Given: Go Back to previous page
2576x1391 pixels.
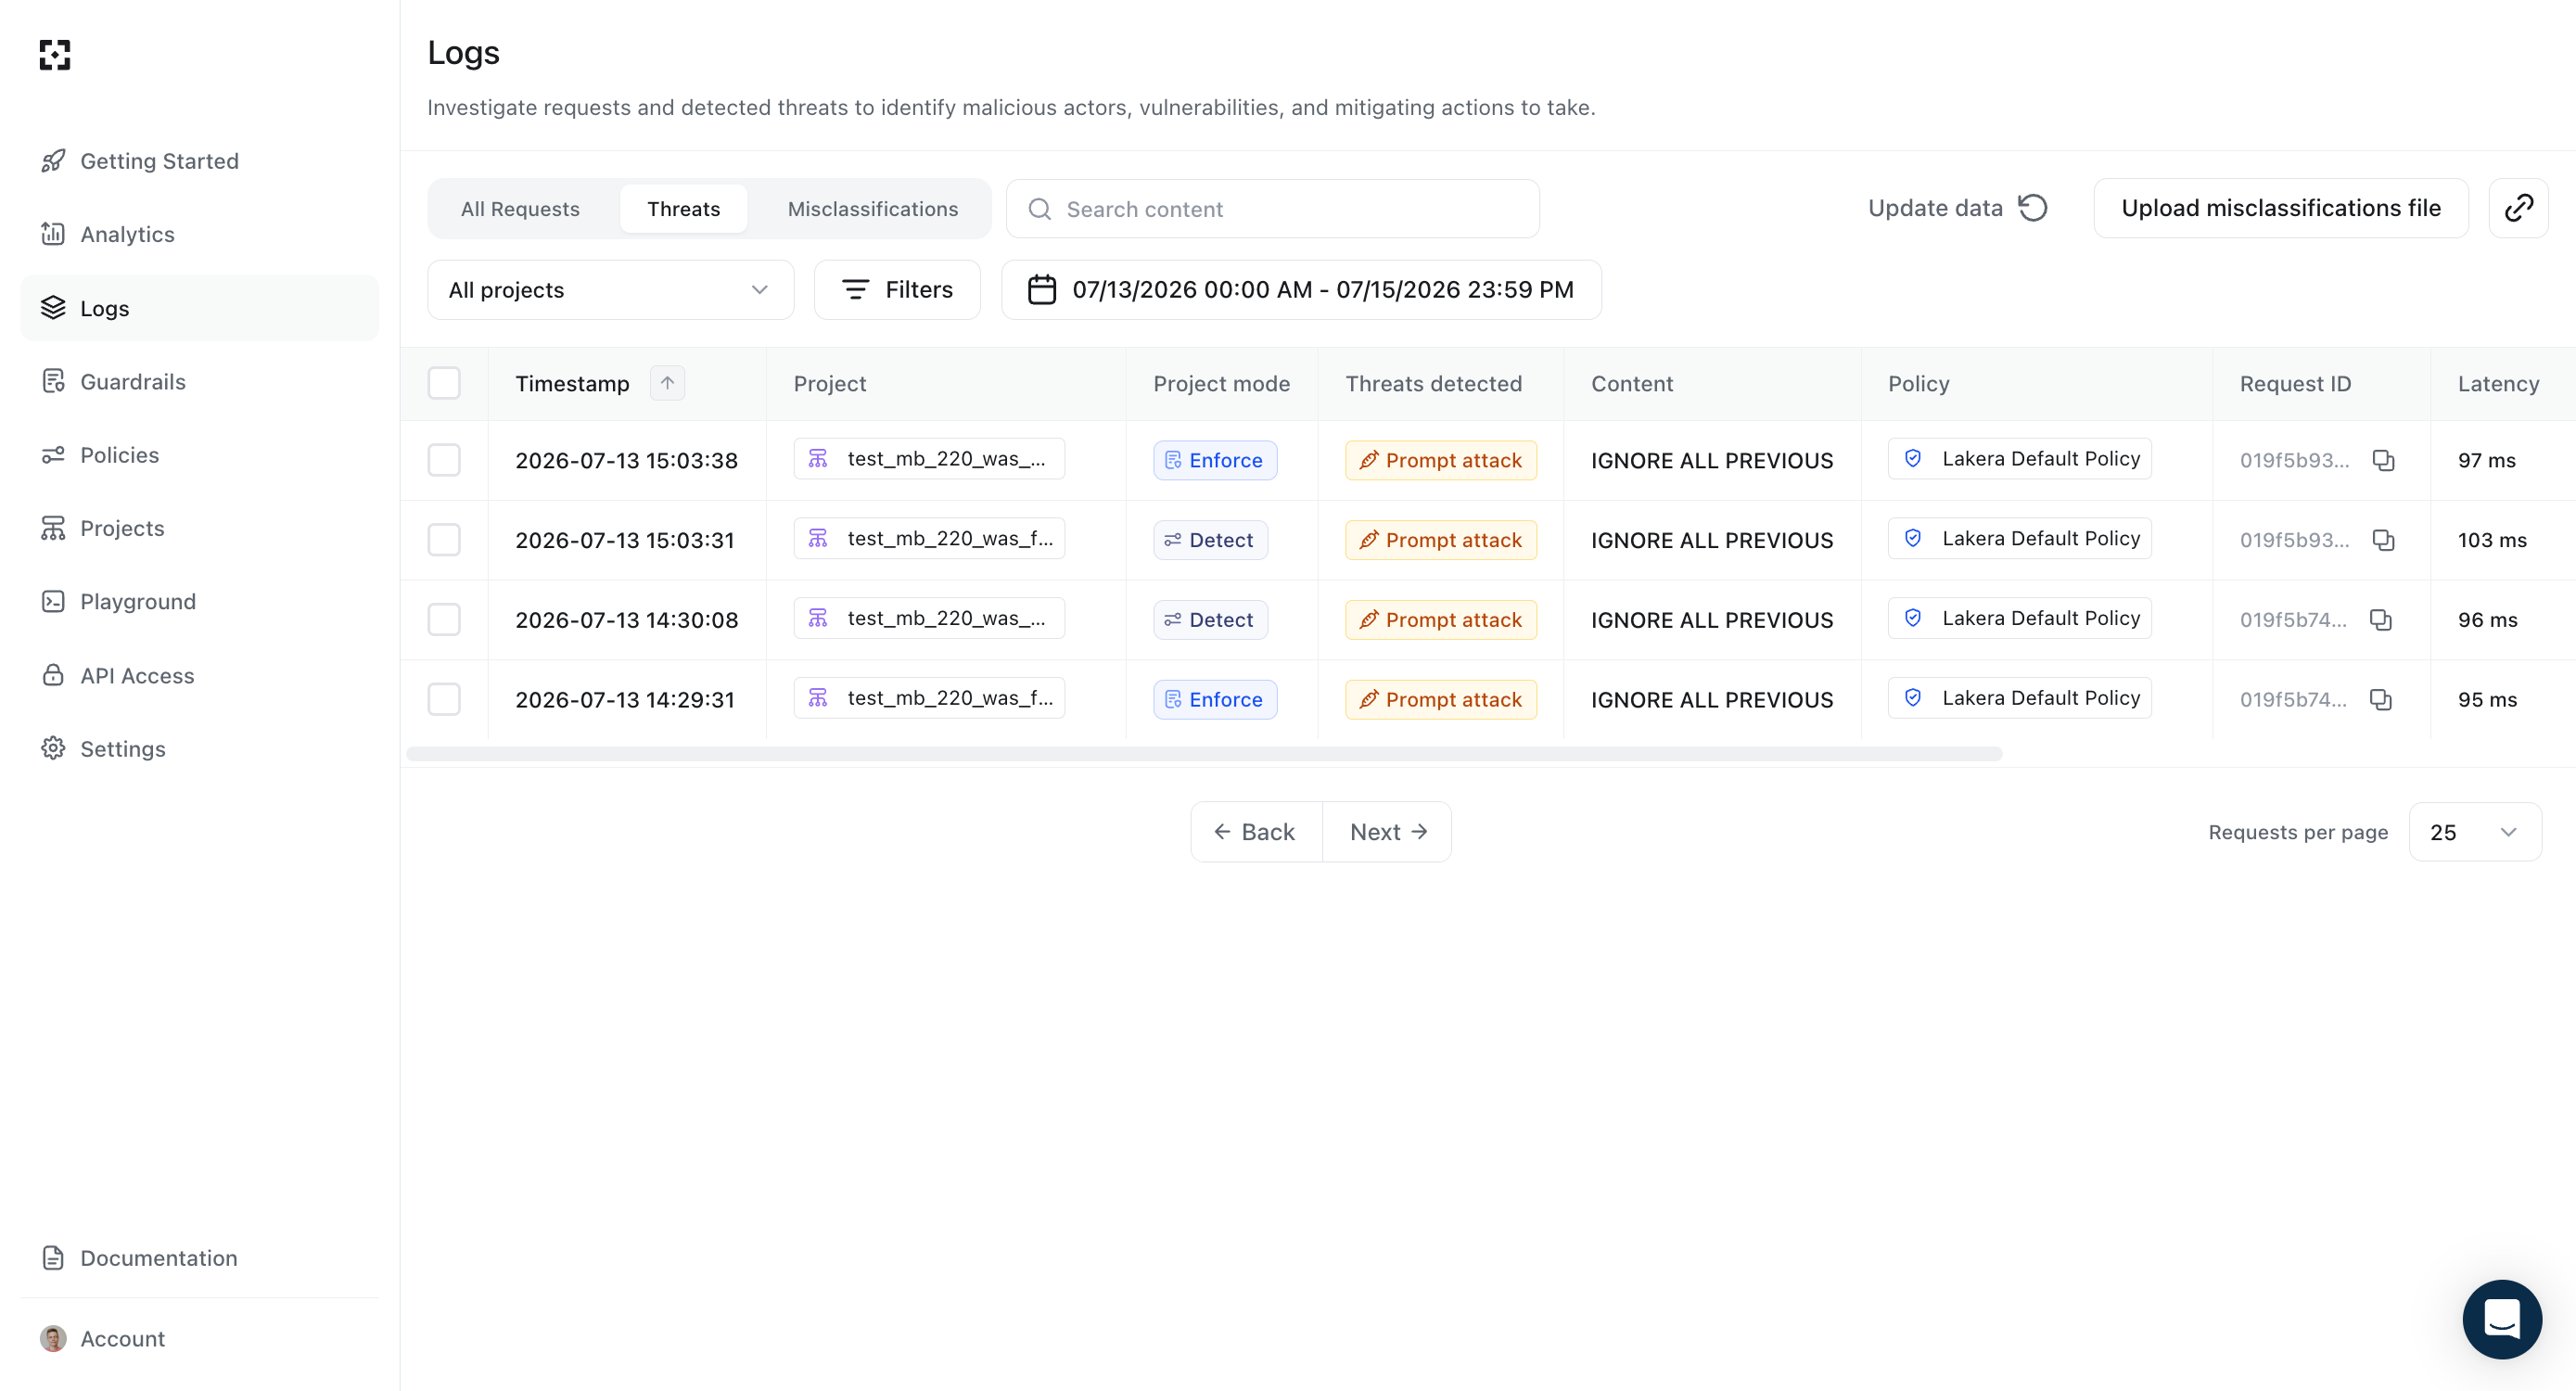Looking at the screenshot, I should (x=1256, y=832).
